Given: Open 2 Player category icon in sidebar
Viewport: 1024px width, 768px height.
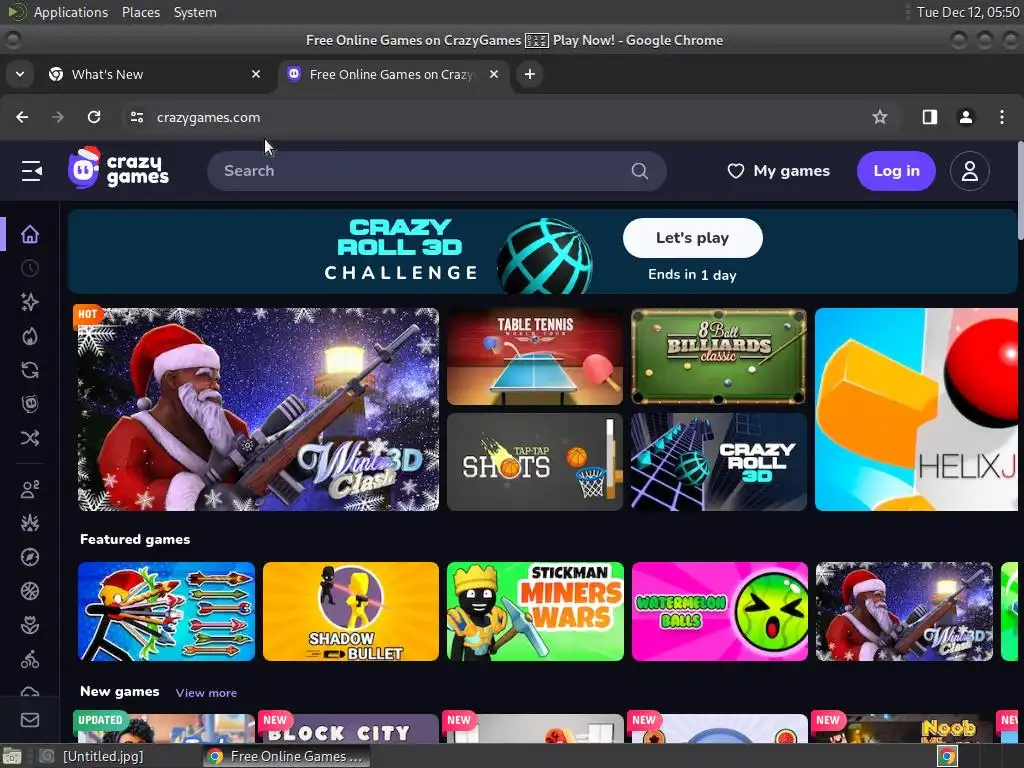Looking at the screenshot, I should (29, 490).
